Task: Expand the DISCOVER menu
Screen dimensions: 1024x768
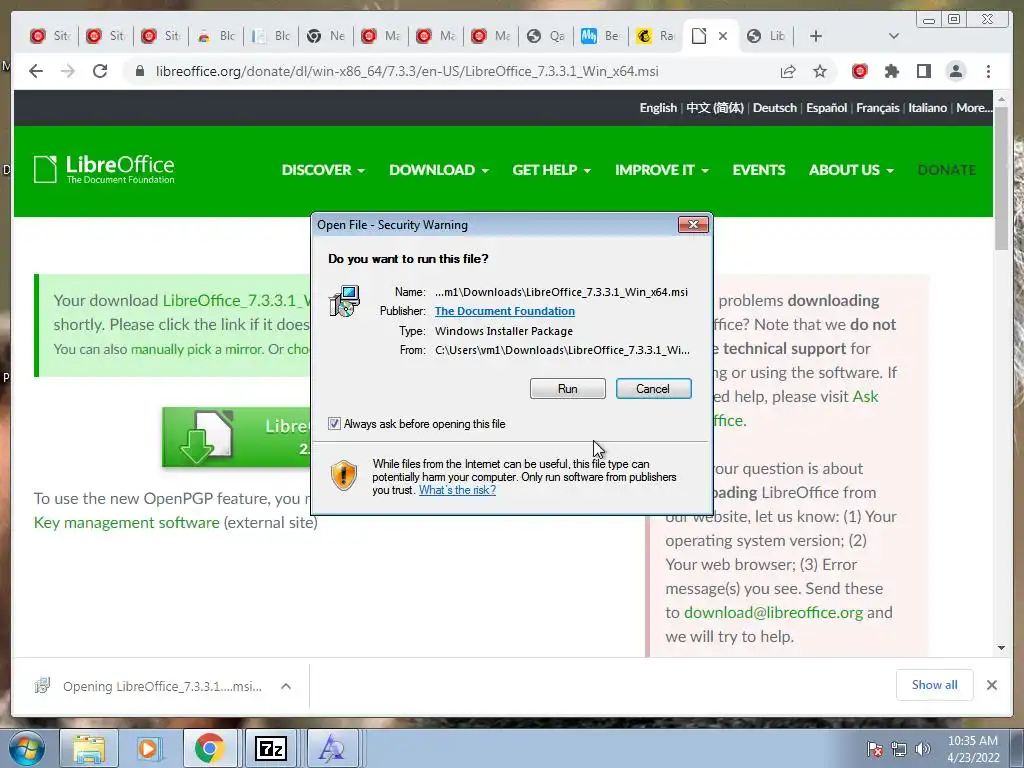Action: point(323,170)
